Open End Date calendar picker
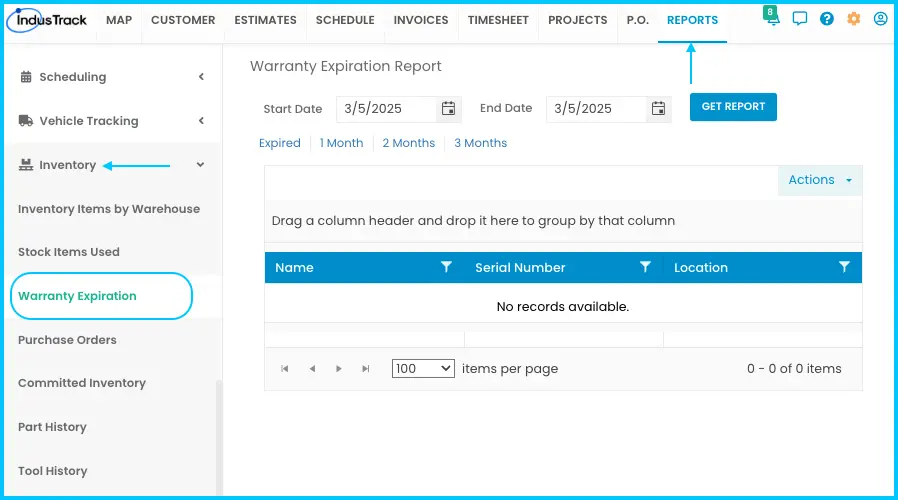Image resolution: width=898 pixels, height=500 pixels. pyautogui.click(x=659, y=108)
